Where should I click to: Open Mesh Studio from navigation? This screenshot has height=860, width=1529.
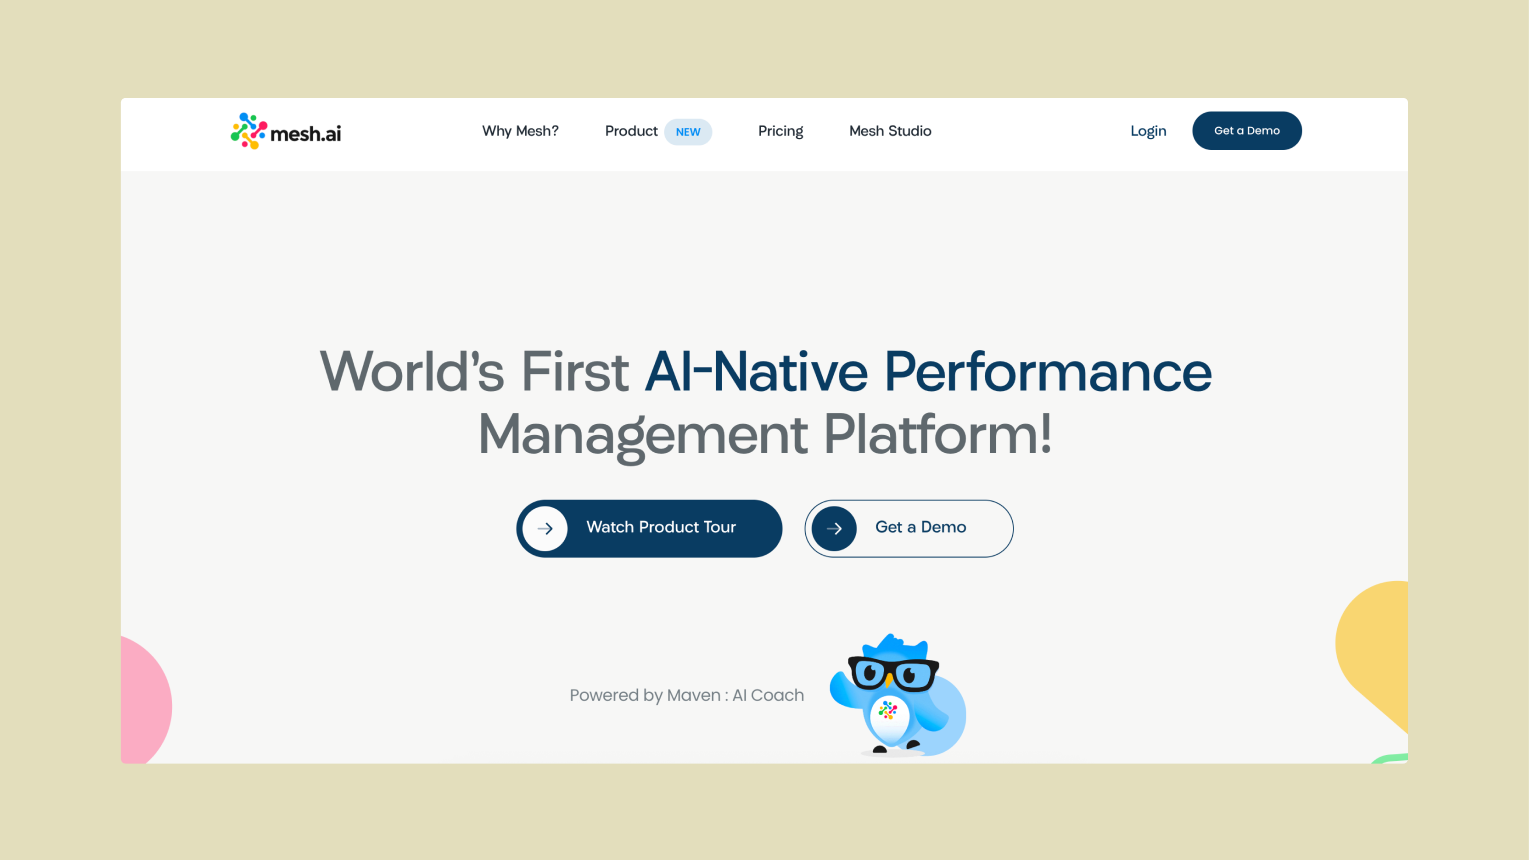tap(890, 131)
